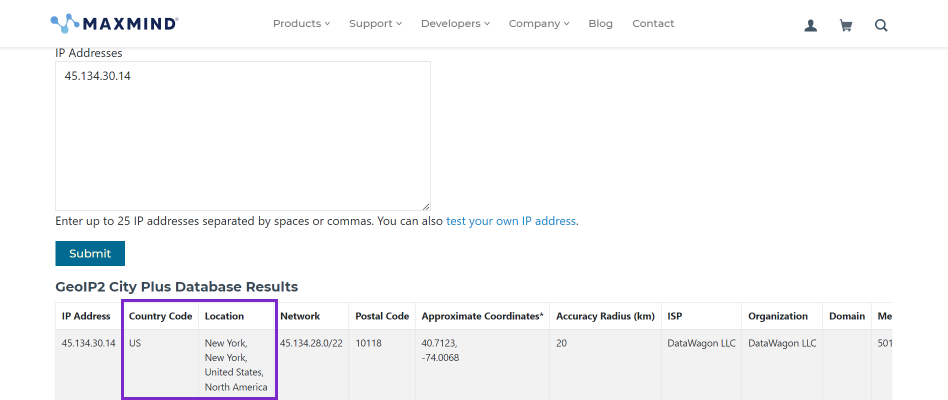Open the Blog page

pos(600,24)
